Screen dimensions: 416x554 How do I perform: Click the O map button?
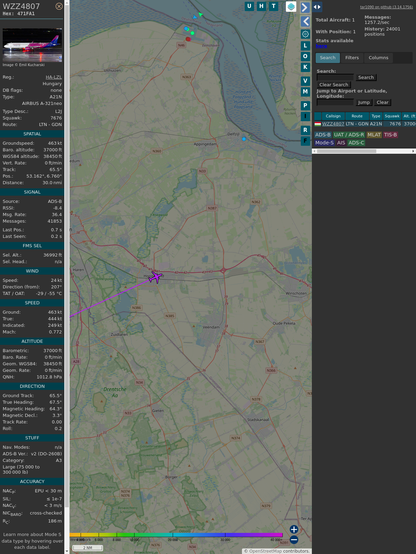point(305,56)
